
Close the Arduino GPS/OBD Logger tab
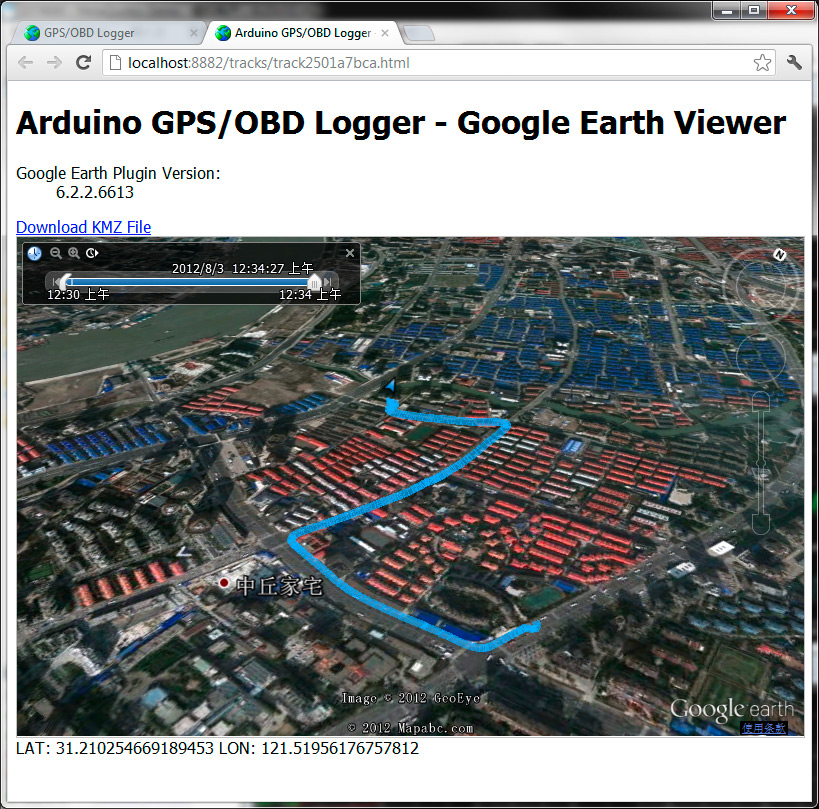coord(385,33)
